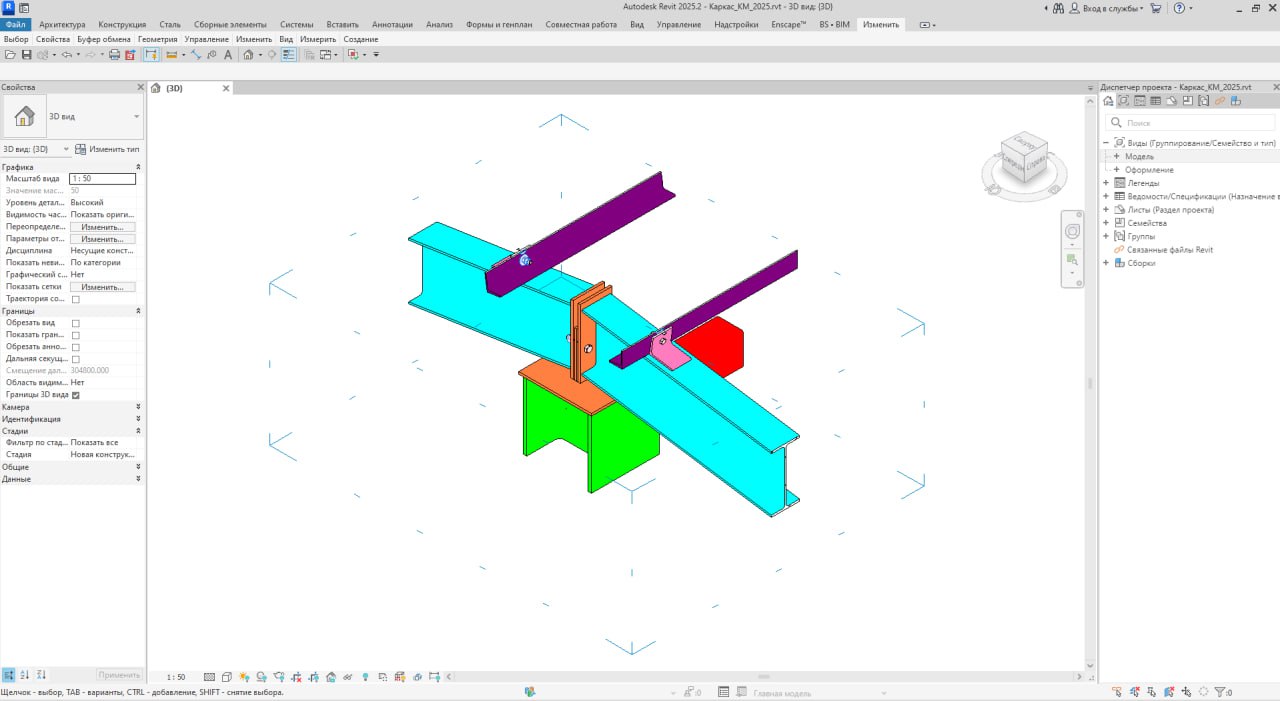Open Sheets icon in Project Browser toolbar
The image size is (1280, 701).
pos(1171,100)
